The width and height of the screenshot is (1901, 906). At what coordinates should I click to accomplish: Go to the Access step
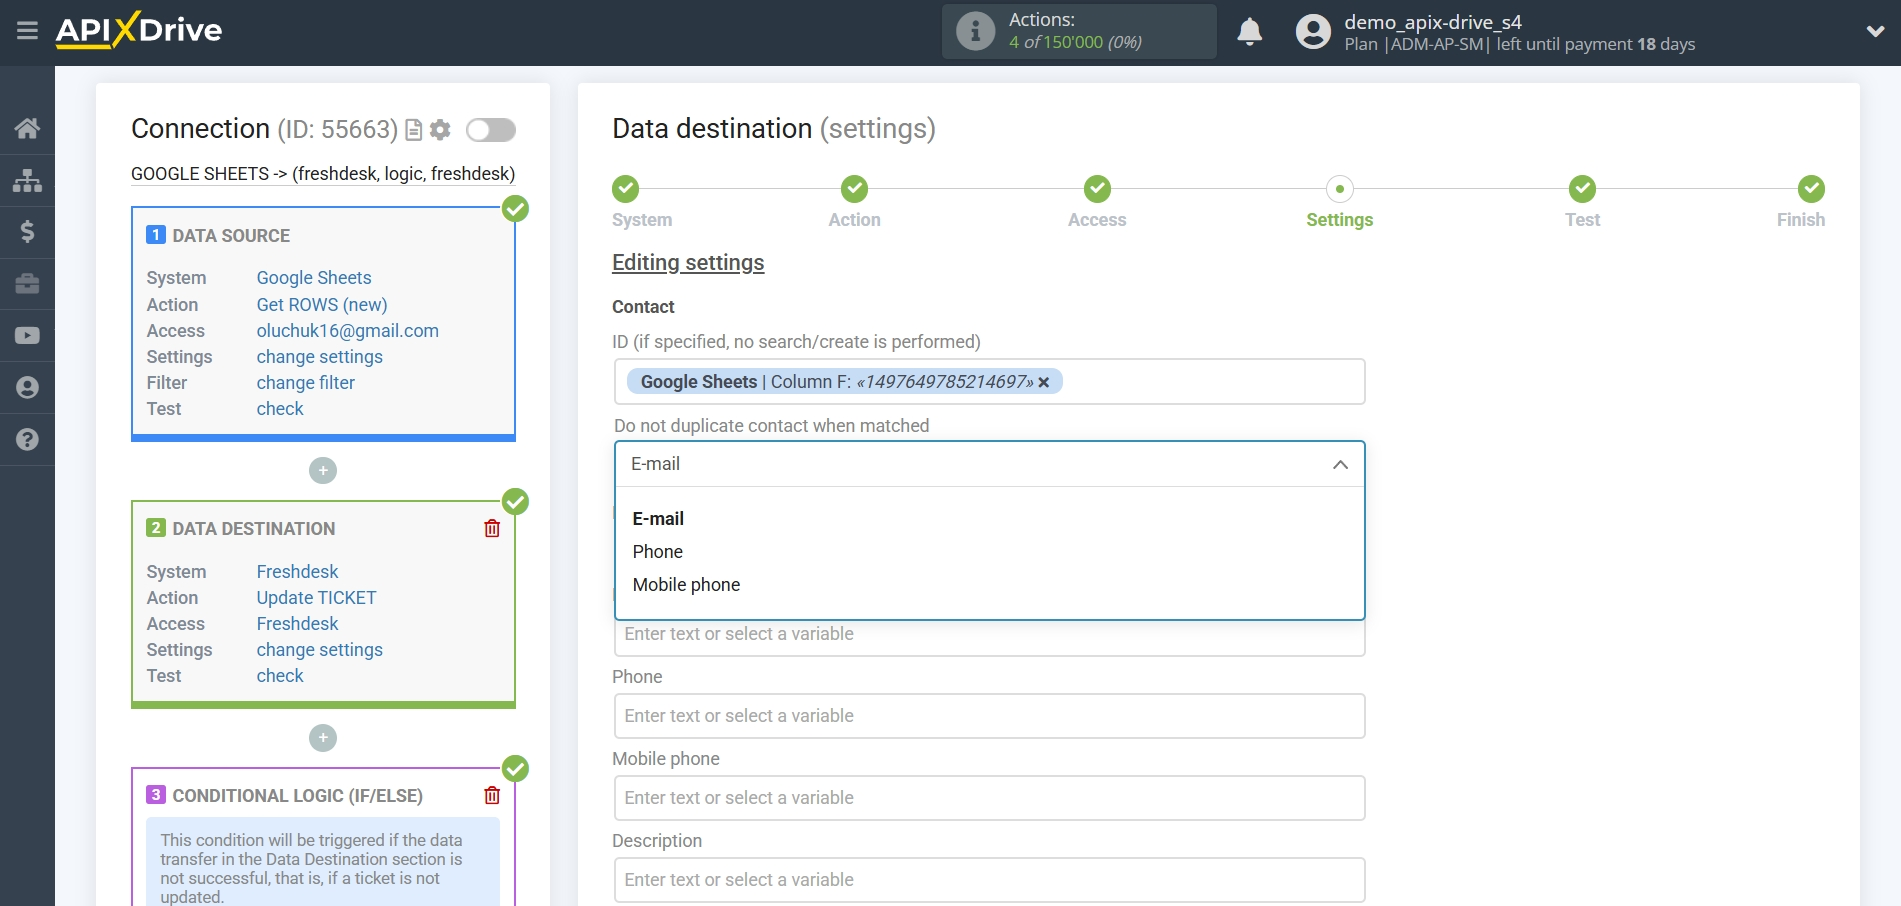pyautogui.click(x=1097, y=189)
